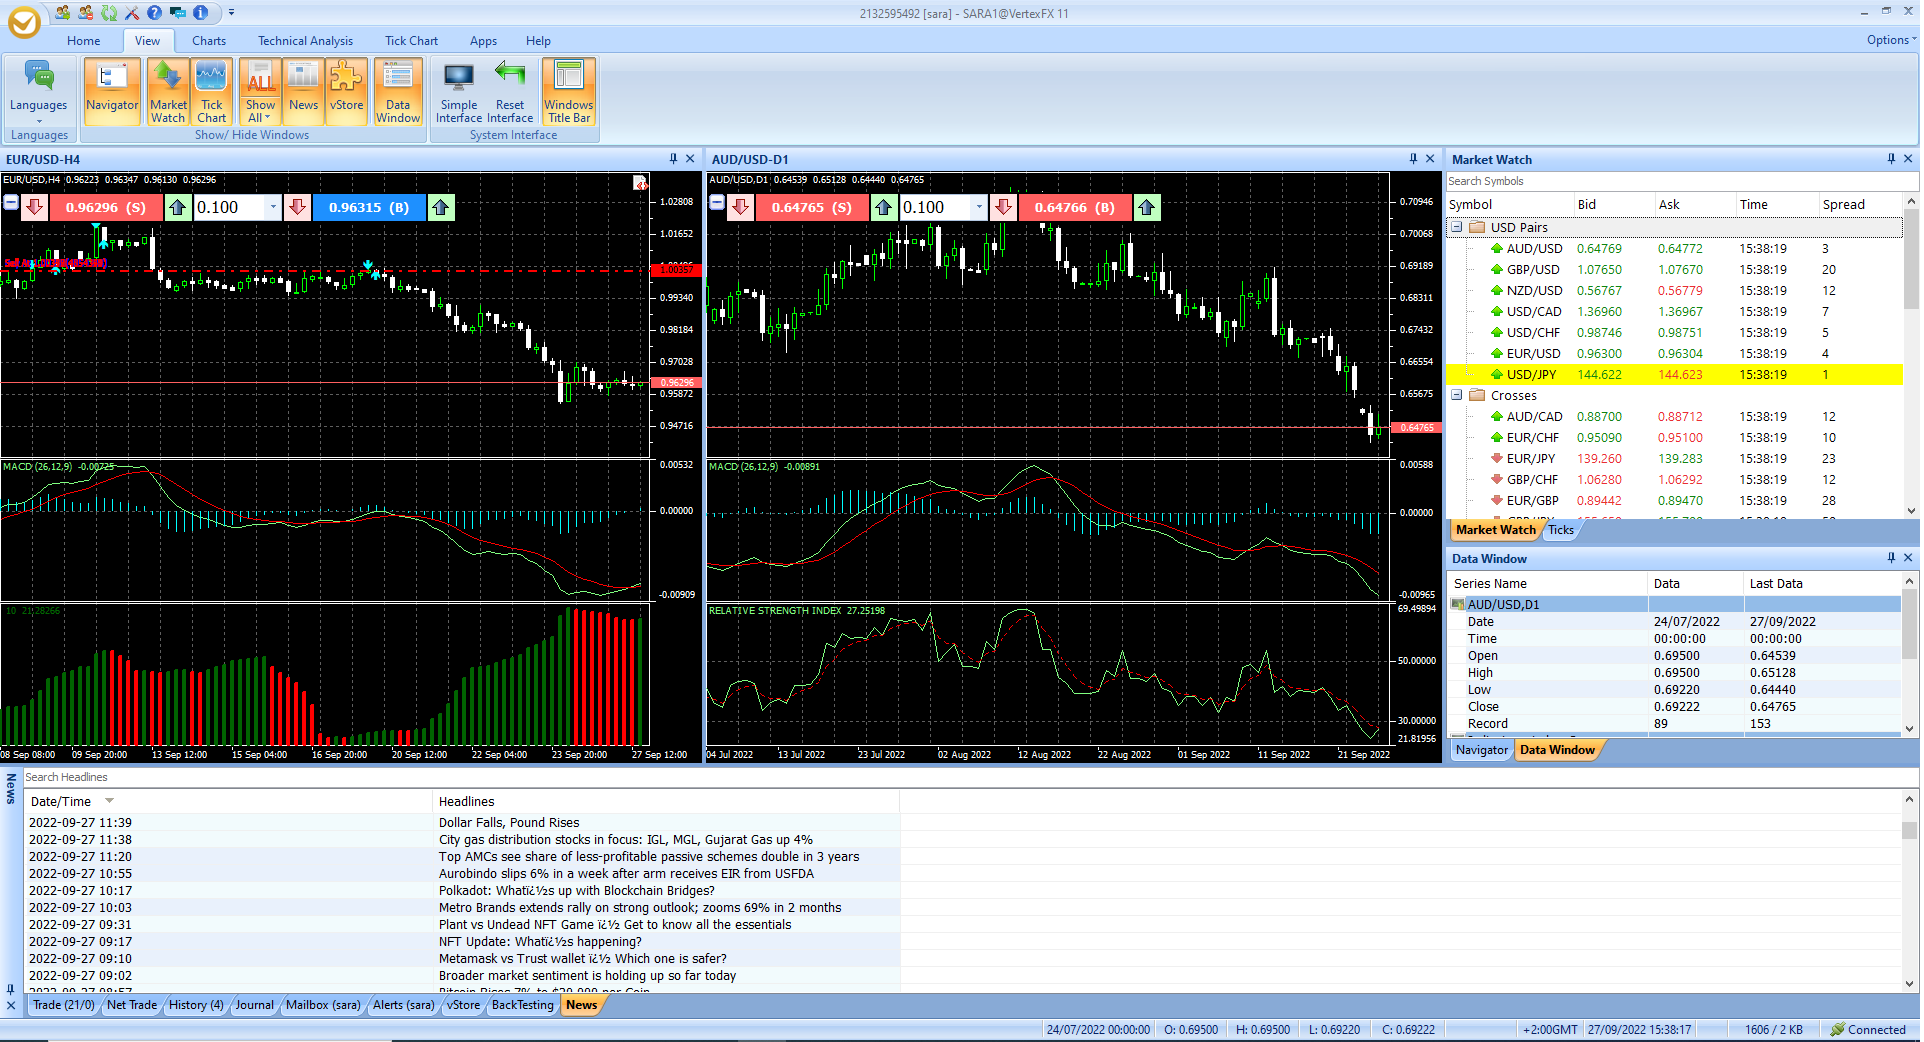Click the AUD/USD buy price button
The width and height of the screenshot is (1924, 1042).
pos(1074,207)
